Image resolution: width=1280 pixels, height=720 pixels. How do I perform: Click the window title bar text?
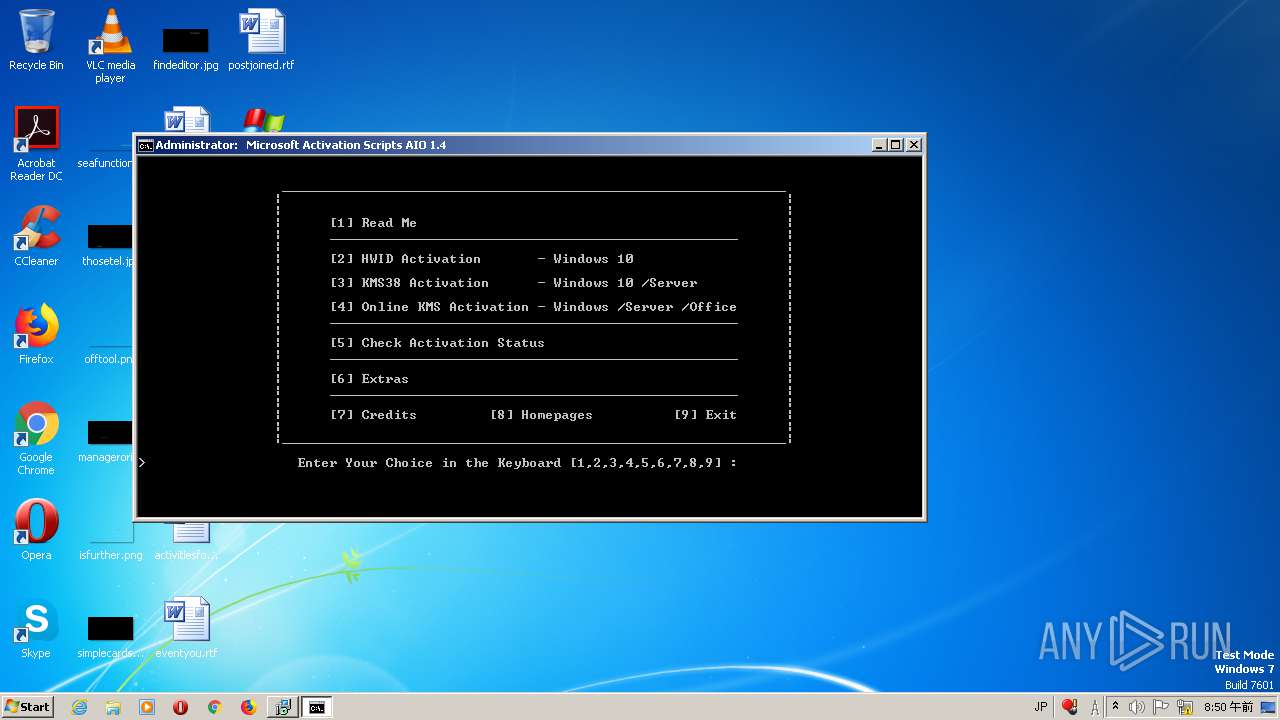[x=301, y=145]
